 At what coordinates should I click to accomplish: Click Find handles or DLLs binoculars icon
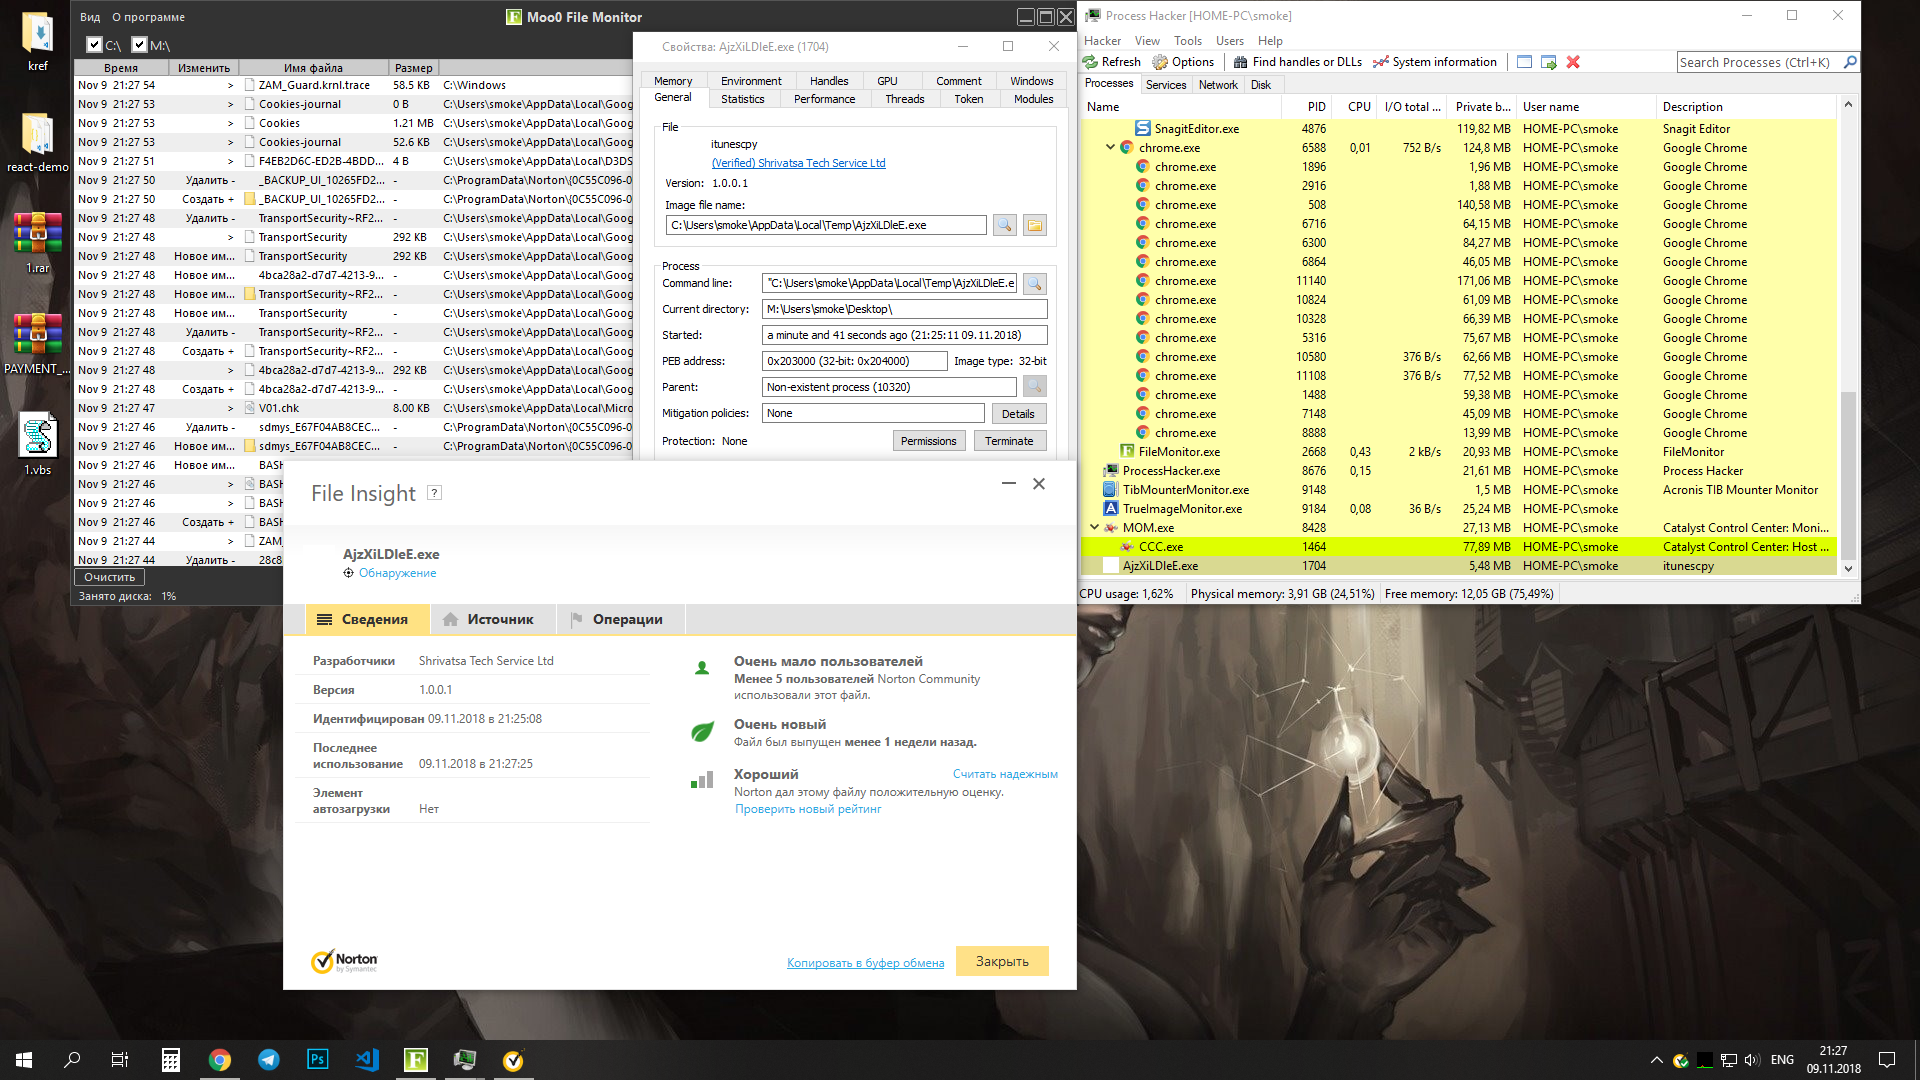point(1240,62)
